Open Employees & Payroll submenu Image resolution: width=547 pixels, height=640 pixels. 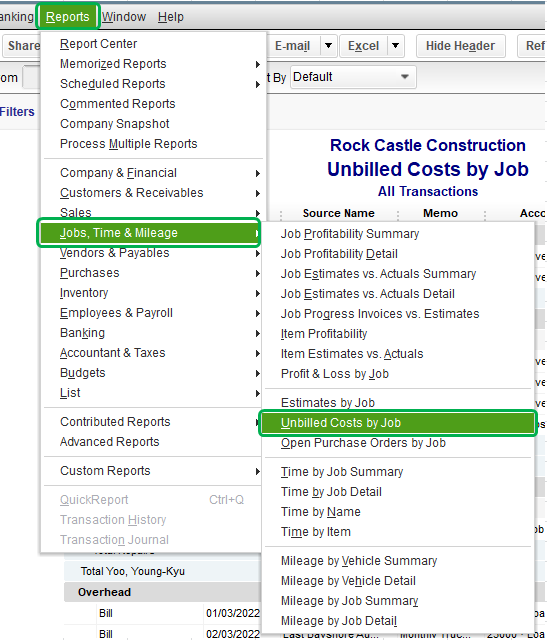click(x=153, y=313)
